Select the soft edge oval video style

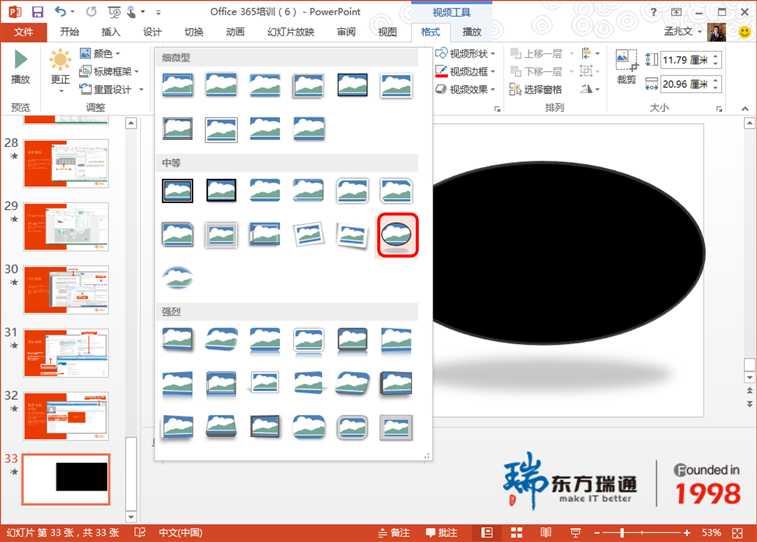[x=178, y=278]
